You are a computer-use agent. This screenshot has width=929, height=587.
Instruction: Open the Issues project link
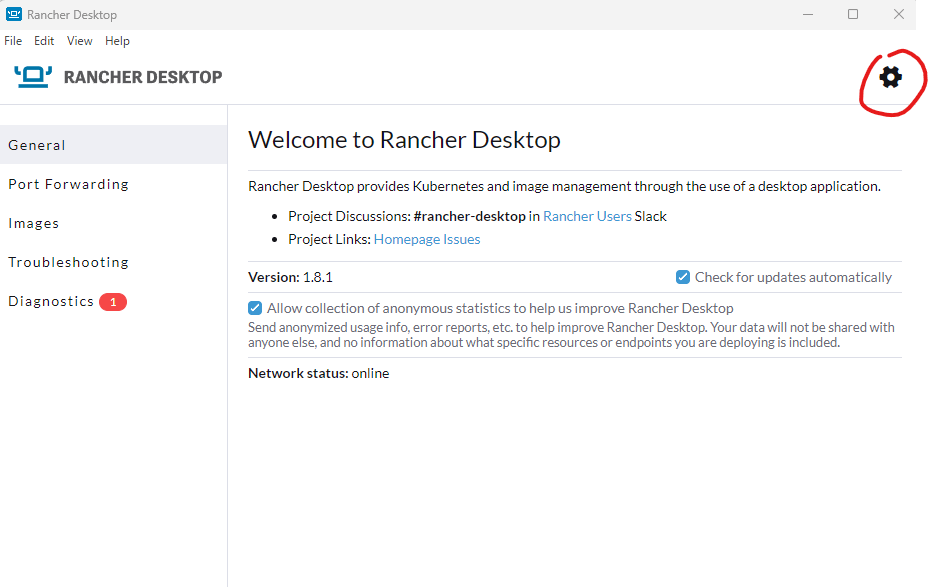pos(462,239)
